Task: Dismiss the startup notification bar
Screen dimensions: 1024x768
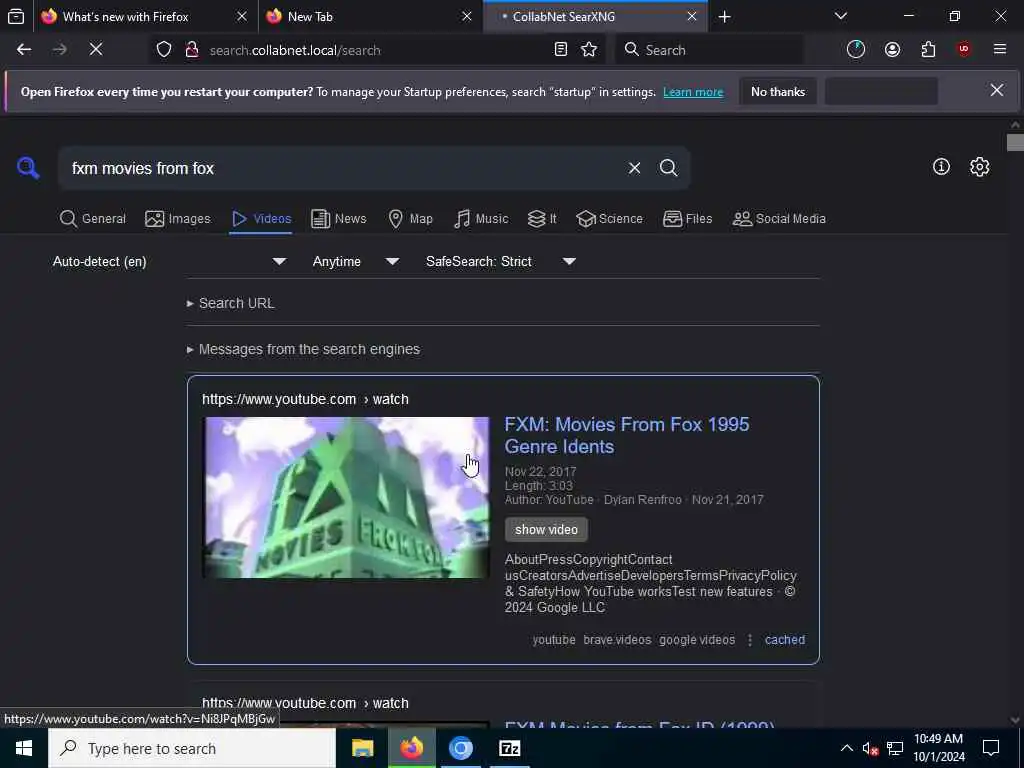Action: click(997, 91)
